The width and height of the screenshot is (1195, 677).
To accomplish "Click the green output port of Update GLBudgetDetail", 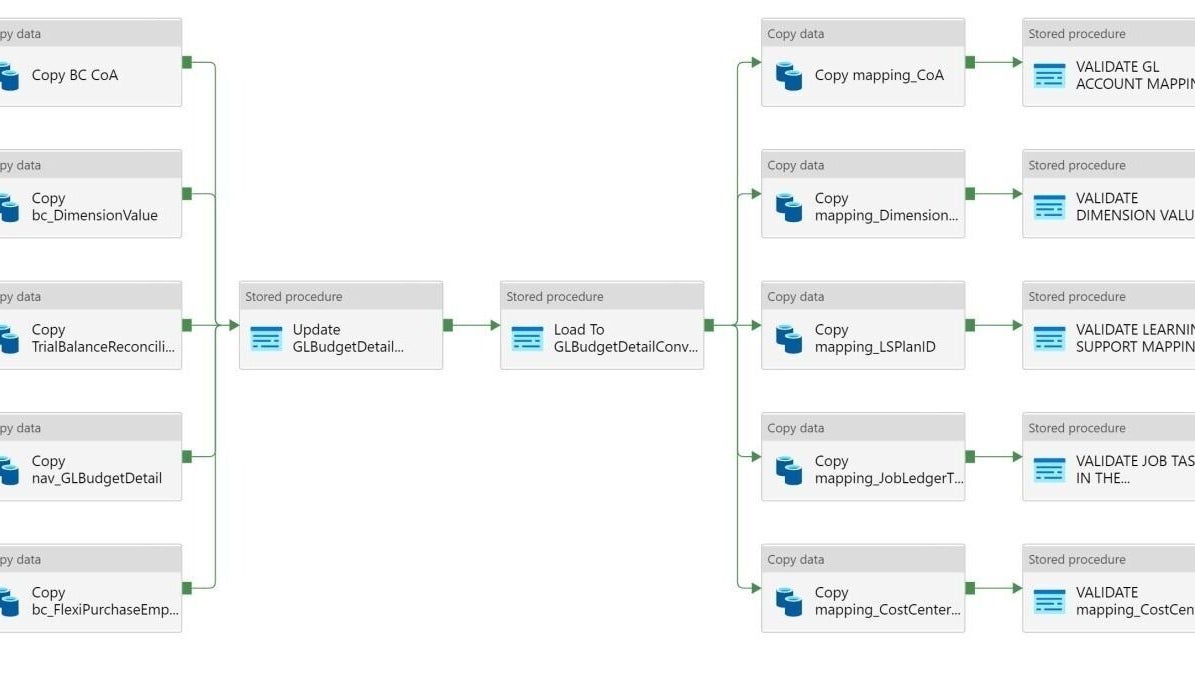I will [447, 324].
